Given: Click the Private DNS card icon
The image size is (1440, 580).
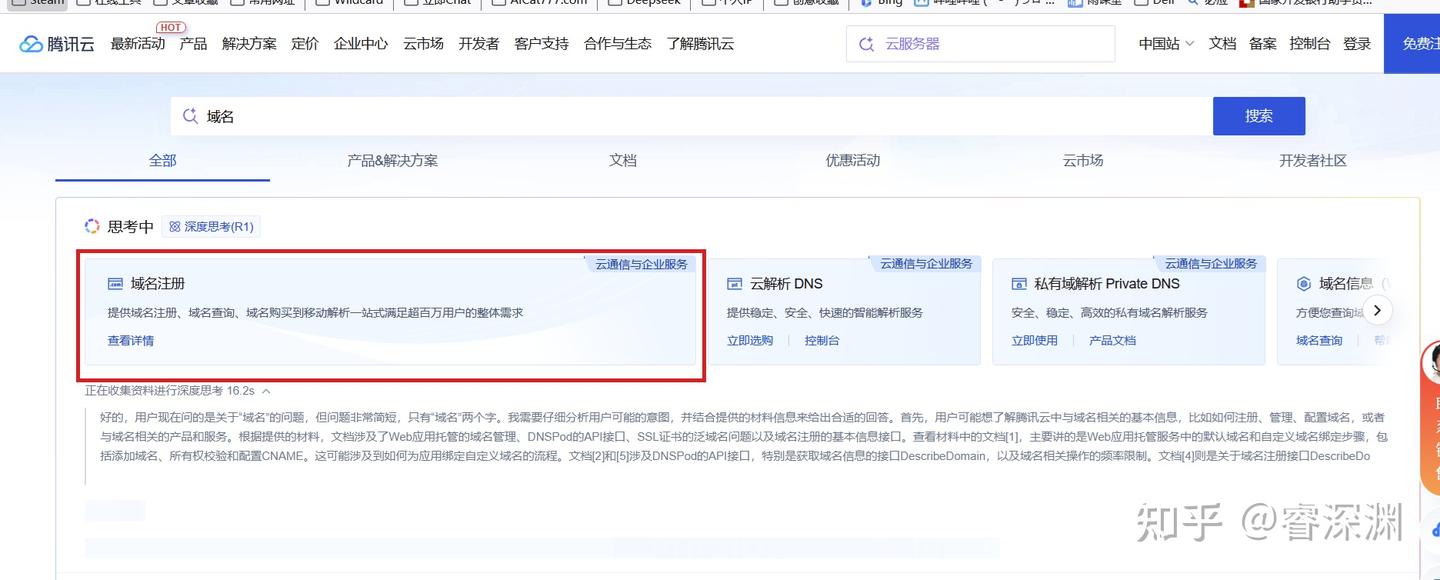Looking at the screenshot, I should tap(1018, 283).
